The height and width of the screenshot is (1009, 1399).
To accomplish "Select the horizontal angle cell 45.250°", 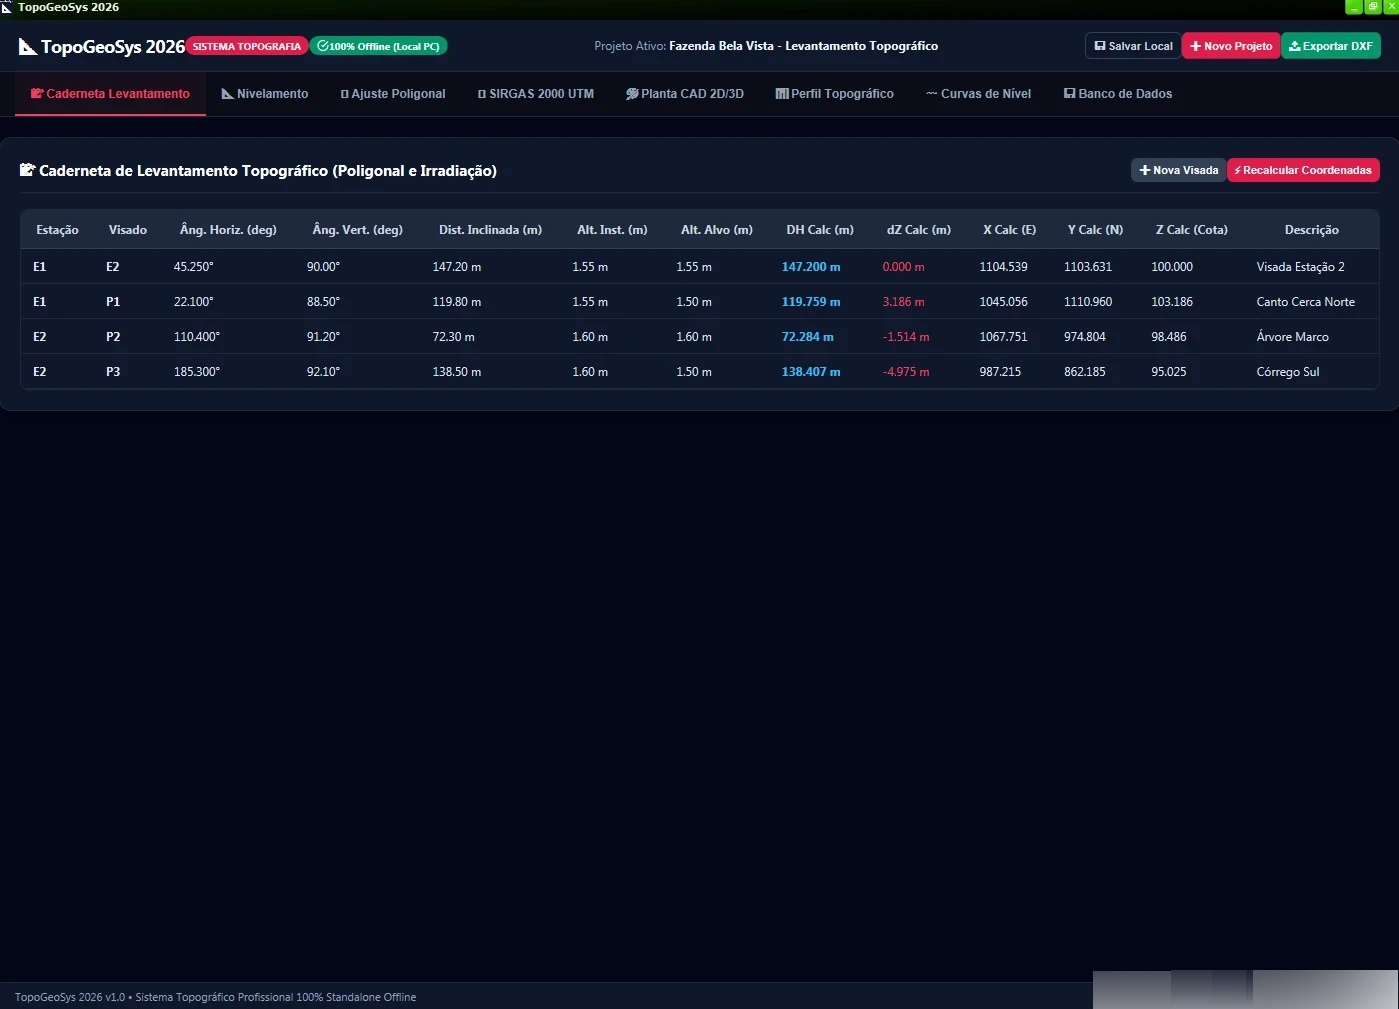I will [x=193, y=267].
